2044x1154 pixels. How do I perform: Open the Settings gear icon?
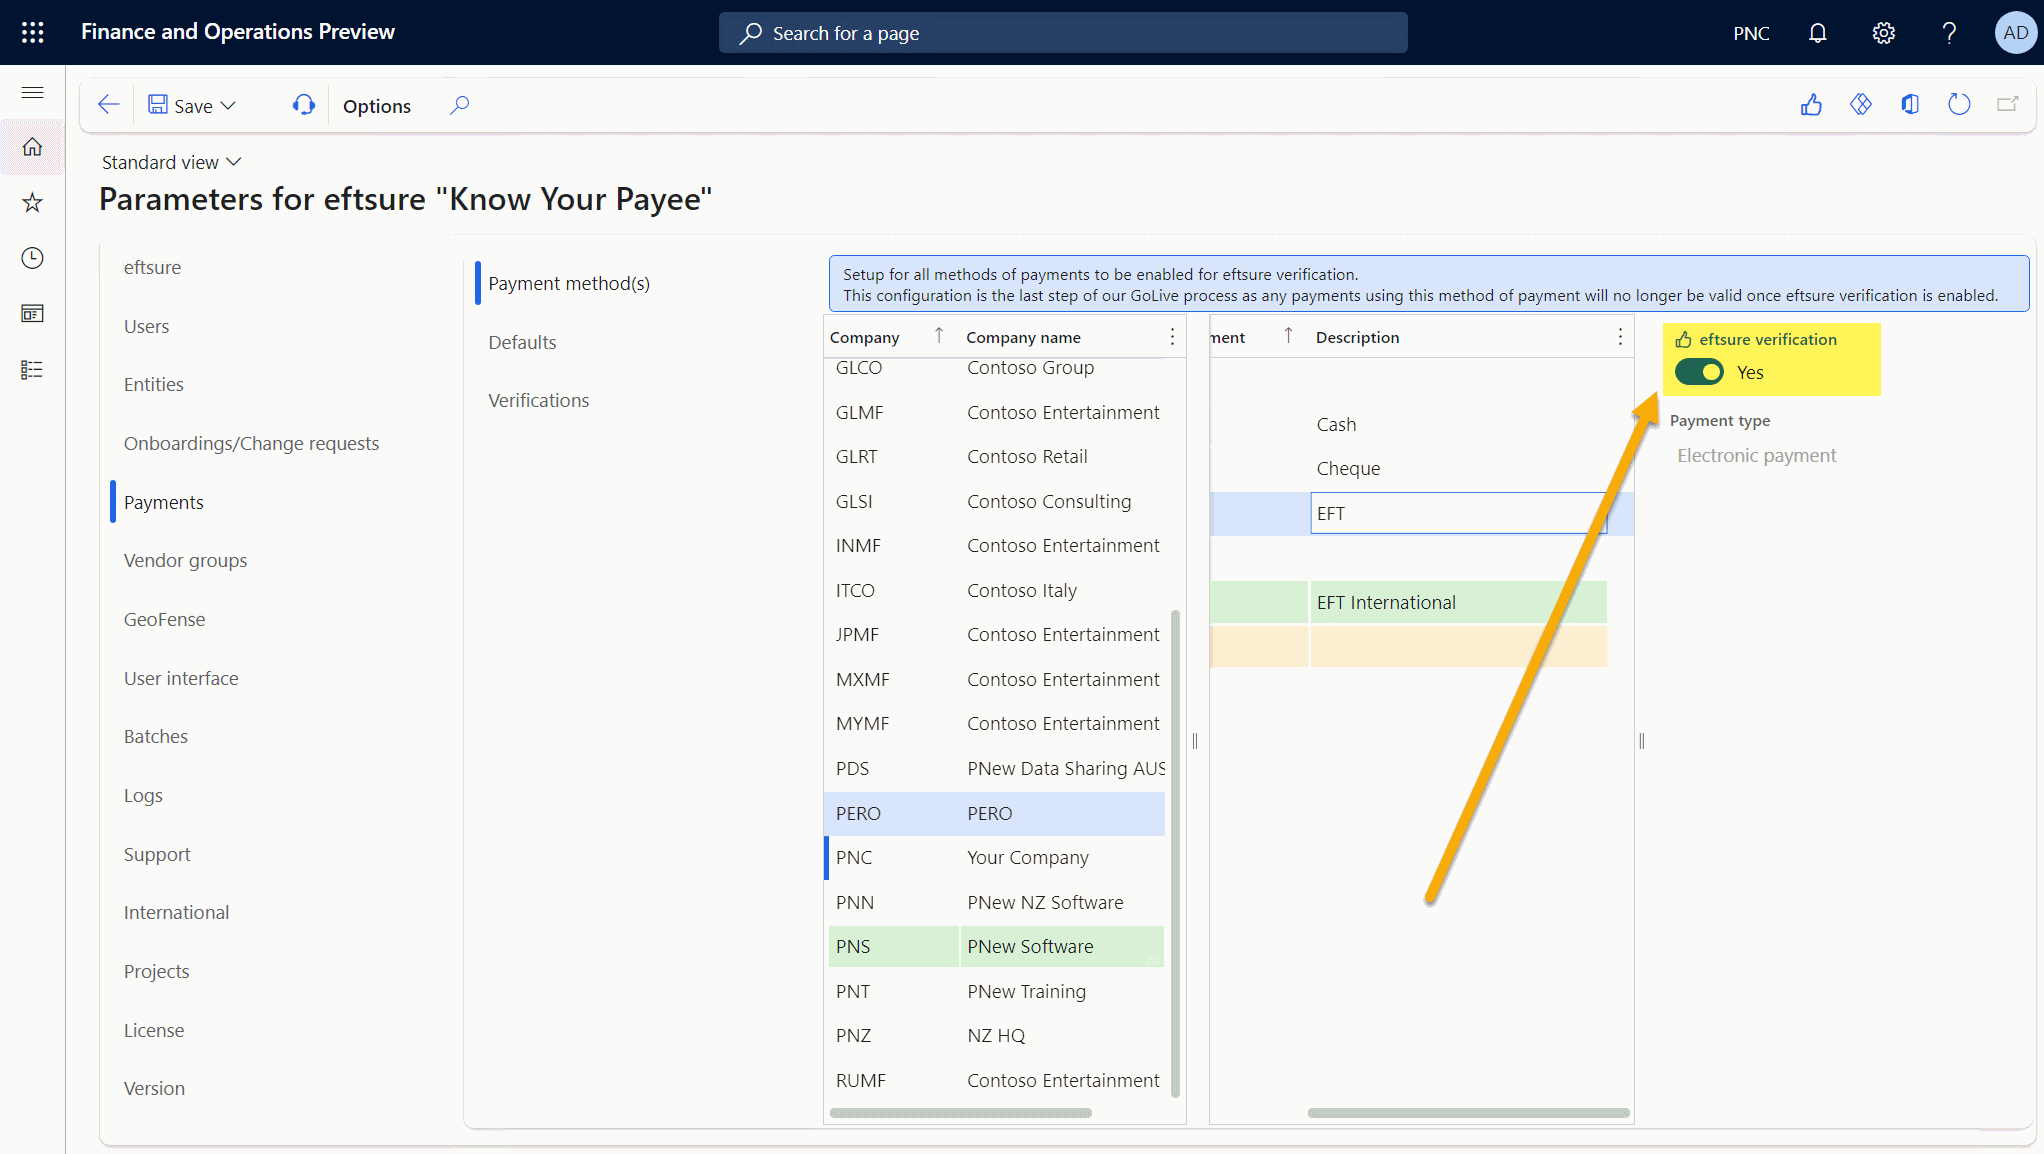[x=1883, y=33]
